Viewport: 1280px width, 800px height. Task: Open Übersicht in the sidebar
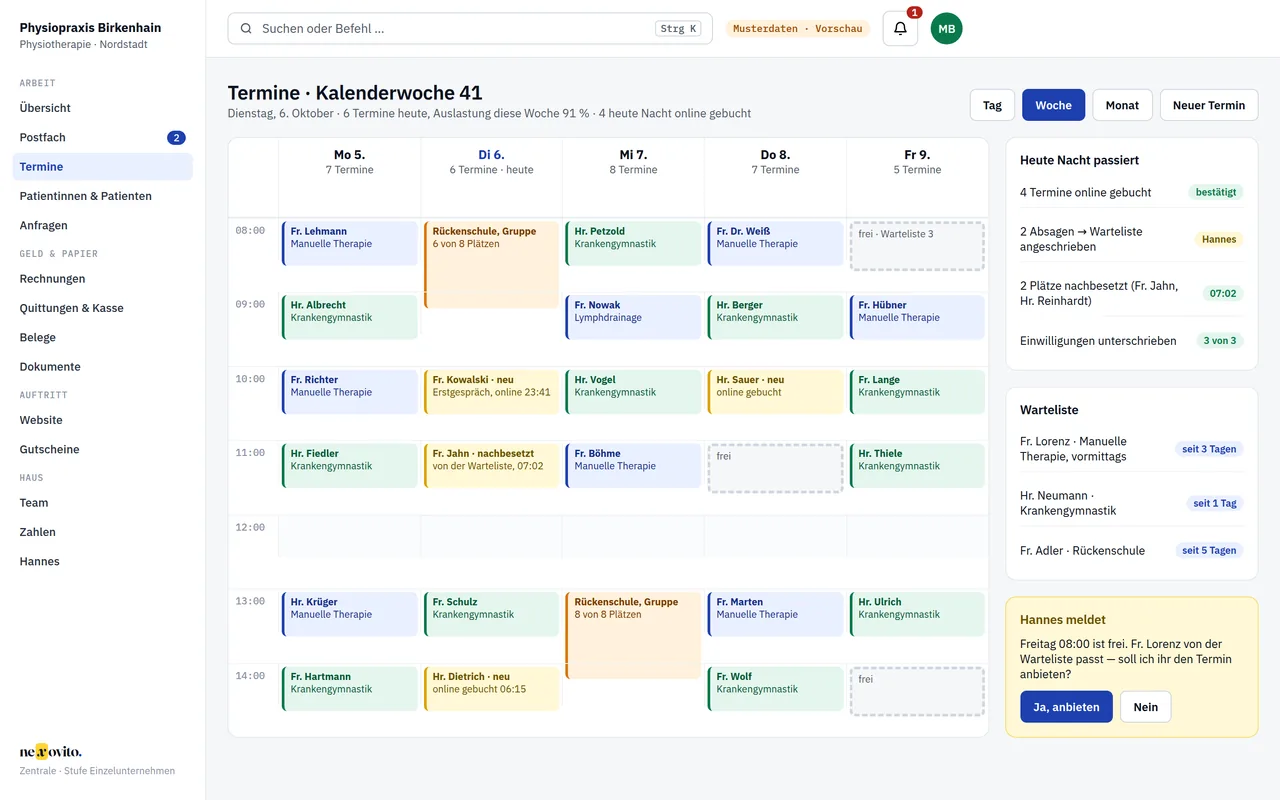point(102,108)
